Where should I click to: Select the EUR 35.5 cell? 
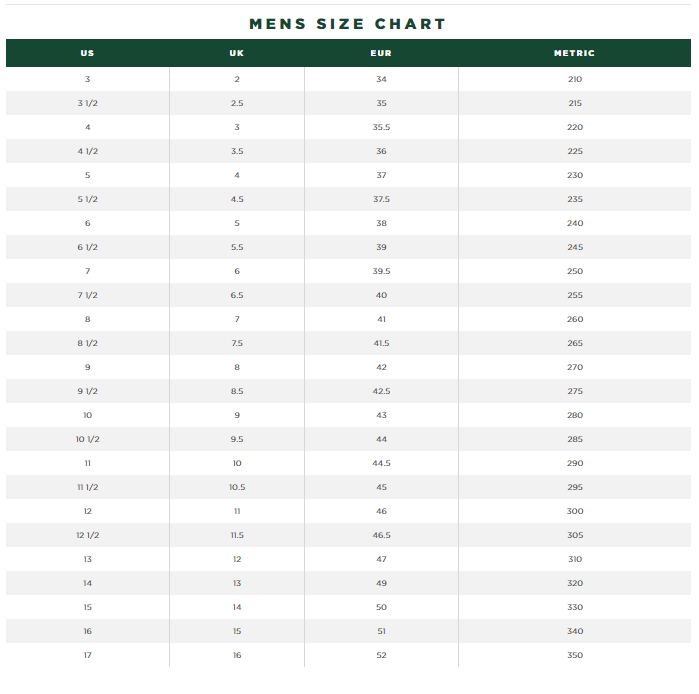point(381,127)
